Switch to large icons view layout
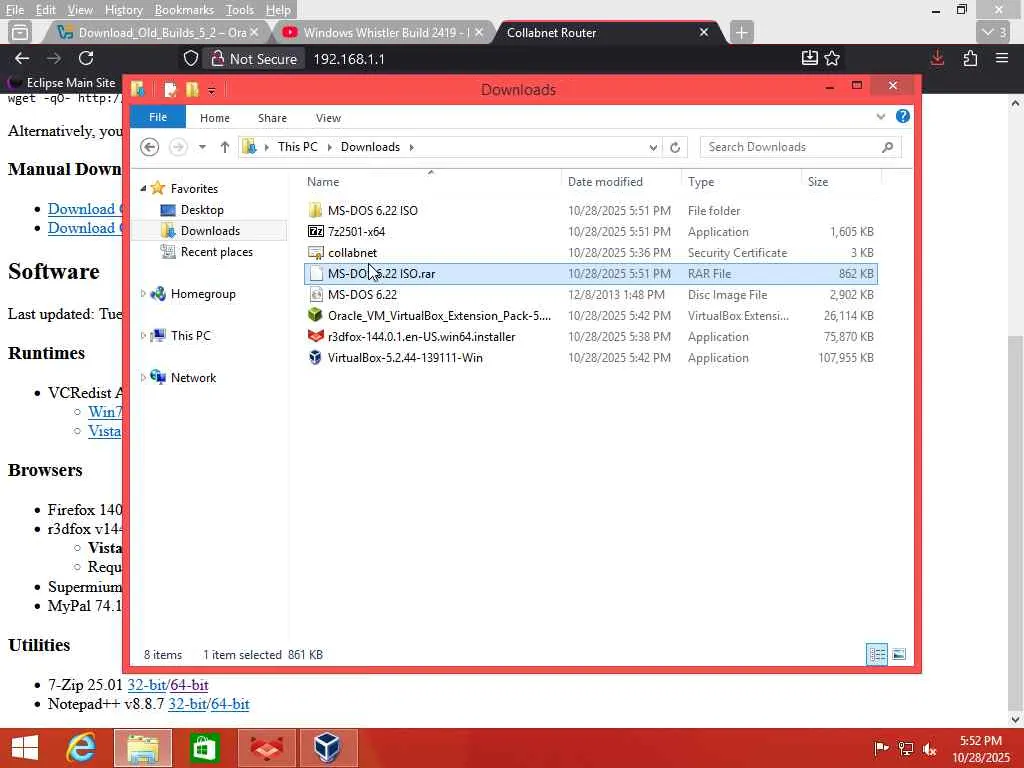The height and width of the screenshot is (768, 1024). [899, 654]
